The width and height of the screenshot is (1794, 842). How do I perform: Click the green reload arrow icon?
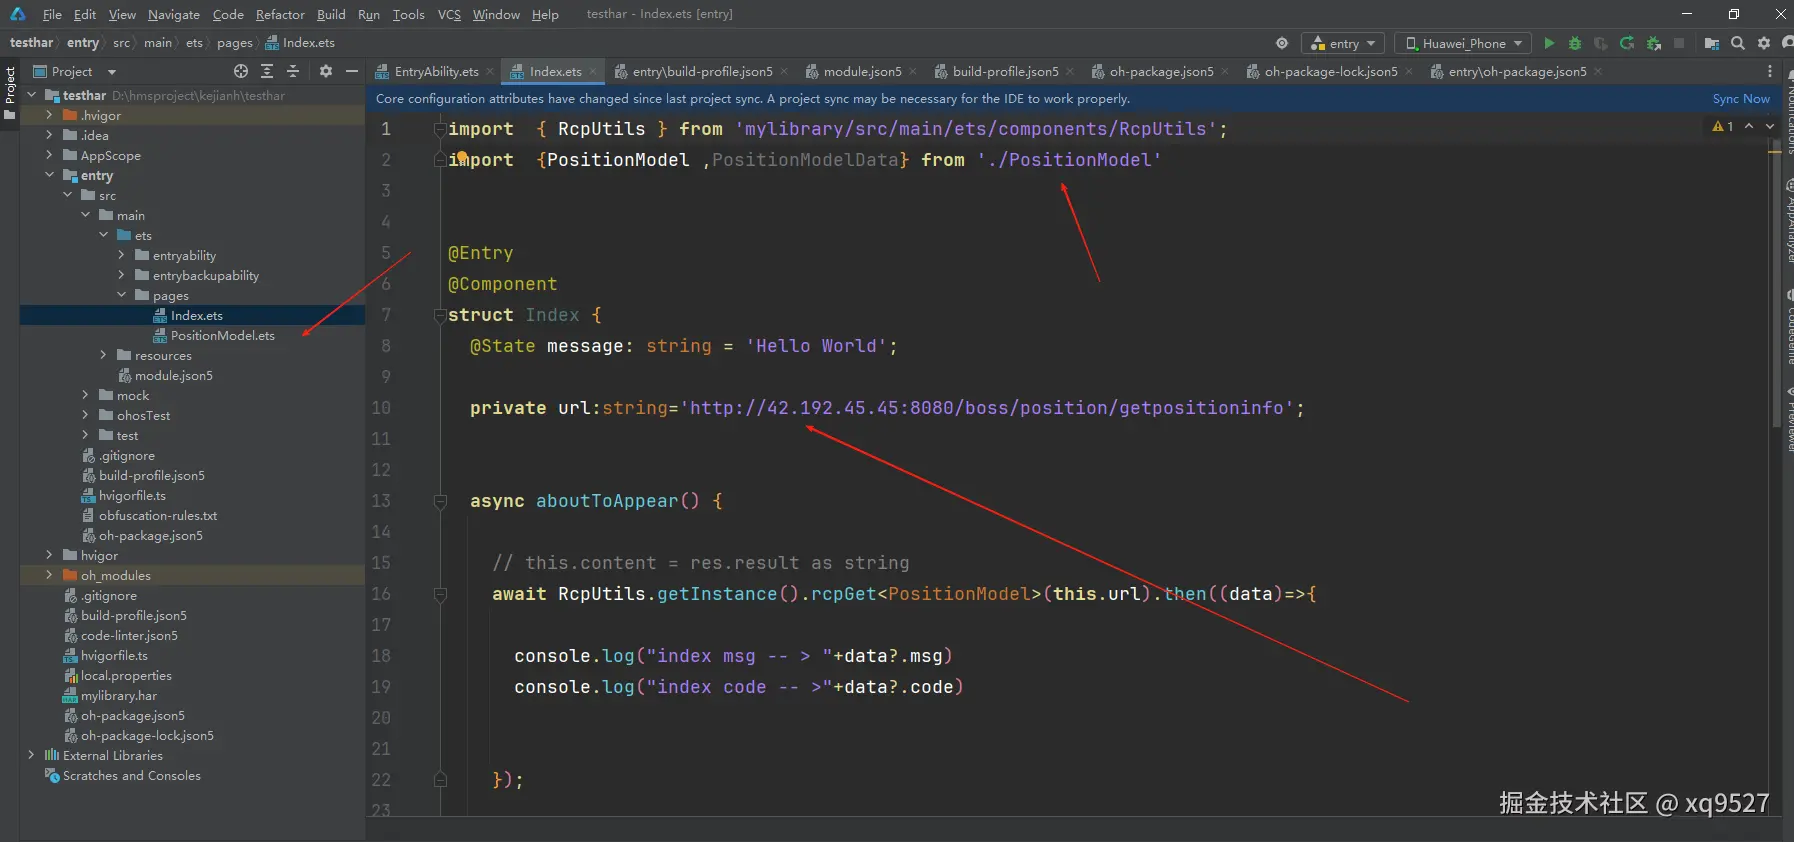(x=1627, y=43)
